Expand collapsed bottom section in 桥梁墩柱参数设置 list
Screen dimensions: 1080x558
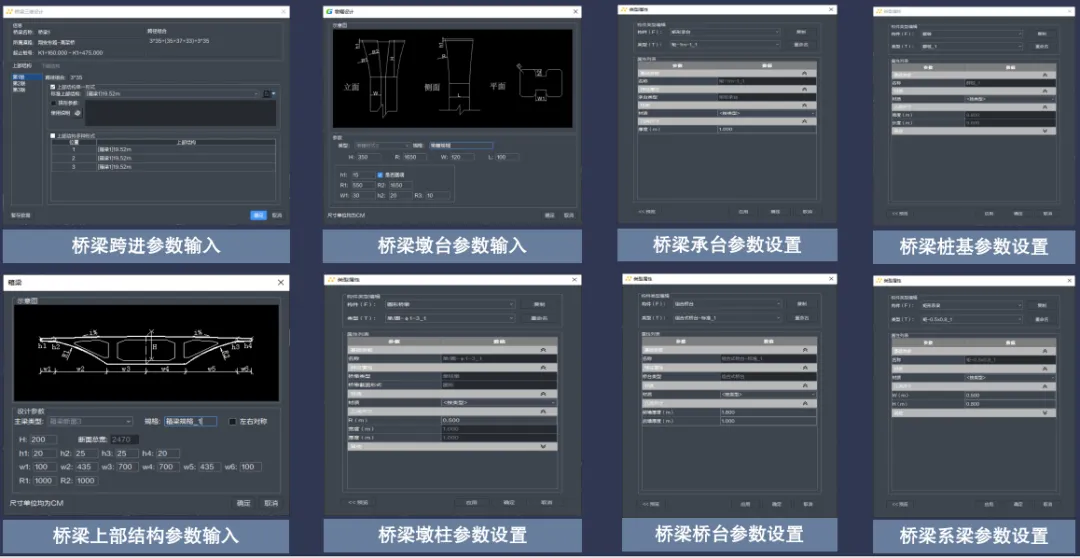pyautogui.click(x=544, y=446)
